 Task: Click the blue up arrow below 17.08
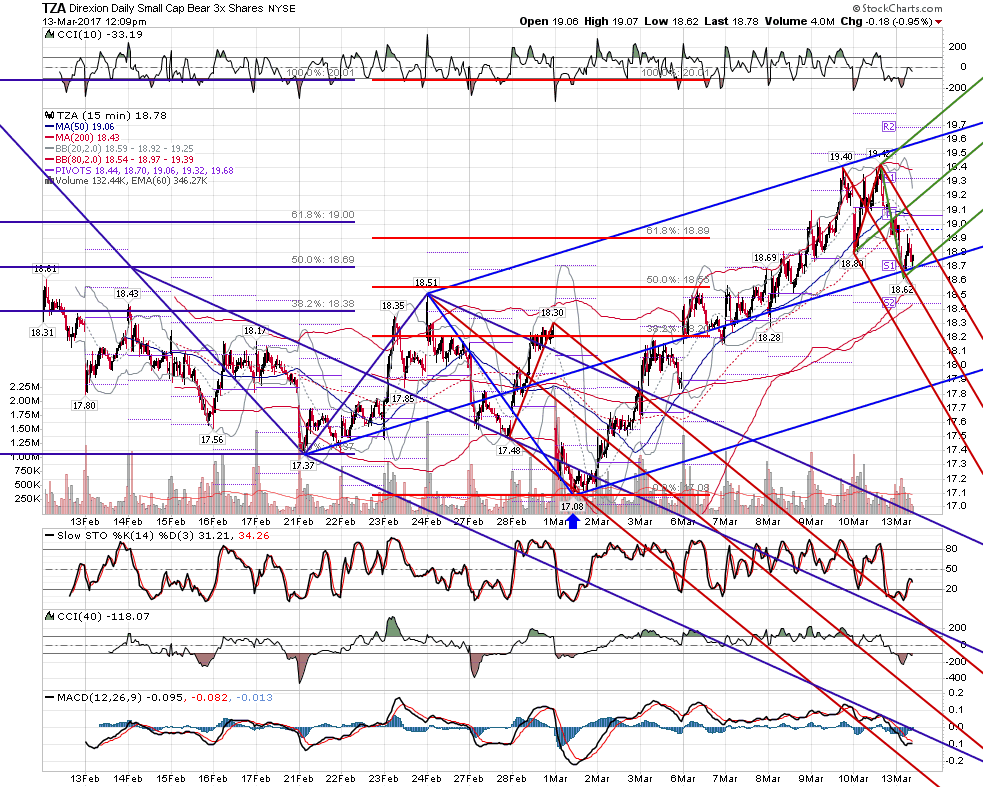pyautogui.click(x=573, y=521)
